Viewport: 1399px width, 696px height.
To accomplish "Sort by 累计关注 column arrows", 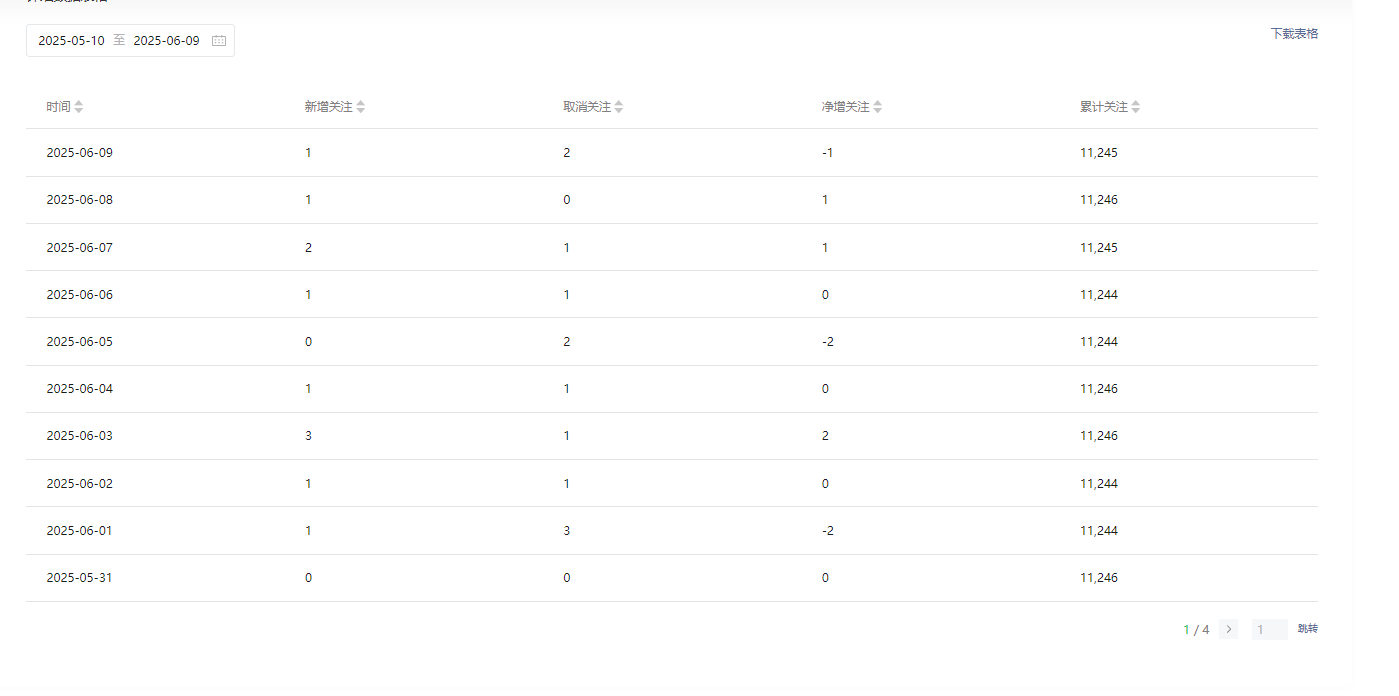I will pyautogui.click(x=1135, y=107).
